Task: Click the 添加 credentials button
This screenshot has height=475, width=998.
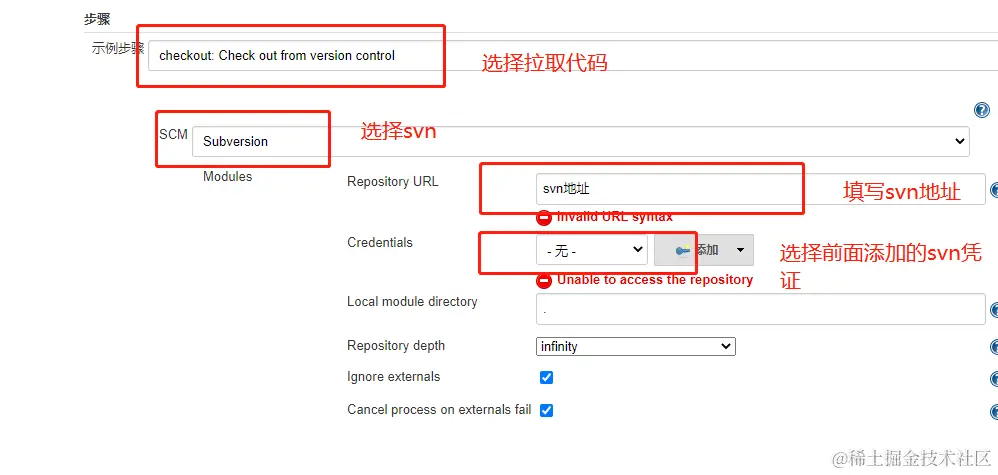Action: click(x=704, y=250)
